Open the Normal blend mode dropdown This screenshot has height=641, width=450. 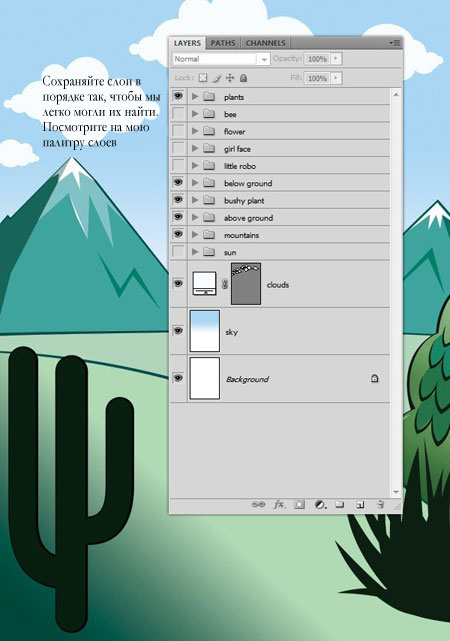[x=221, y=59]
